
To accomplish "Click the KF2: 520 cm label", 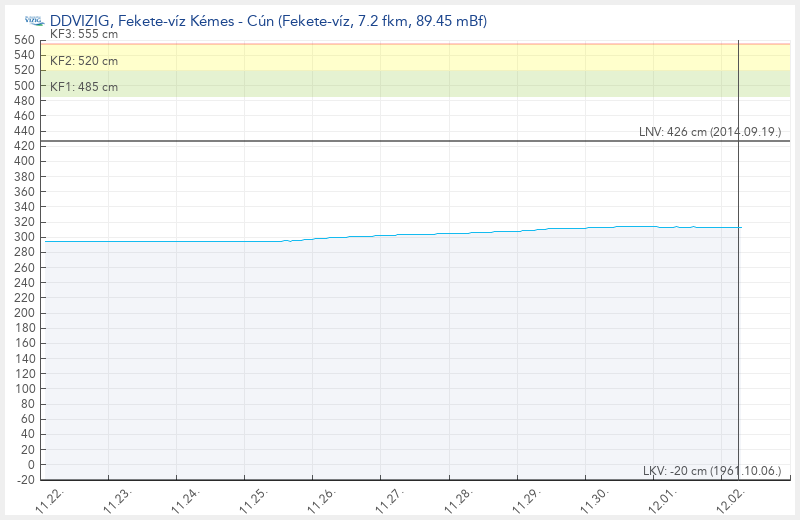I will (84, 61).
